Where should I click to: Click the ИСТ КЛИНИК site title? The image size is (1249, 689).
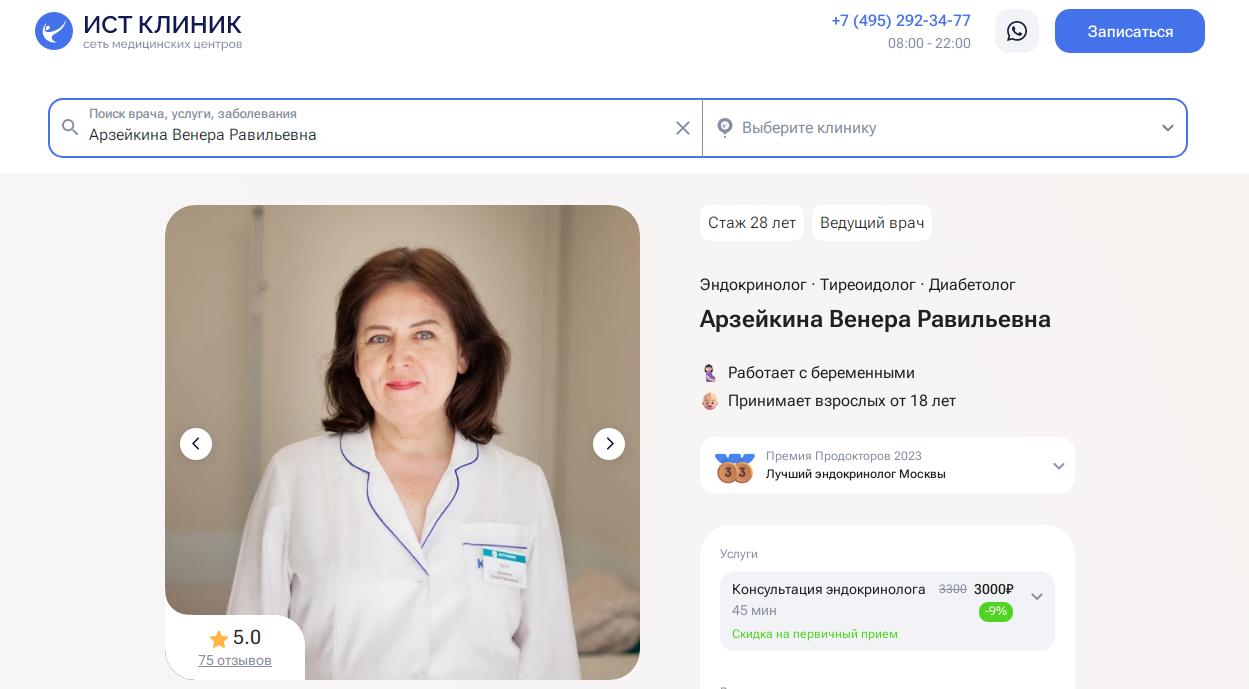click(162, 25)
